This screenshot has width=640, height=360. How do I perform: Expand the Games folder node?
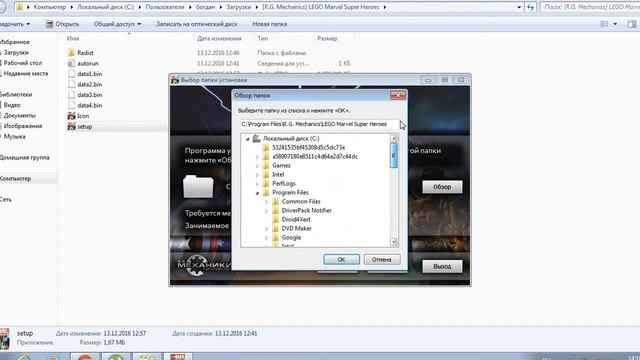257,166
